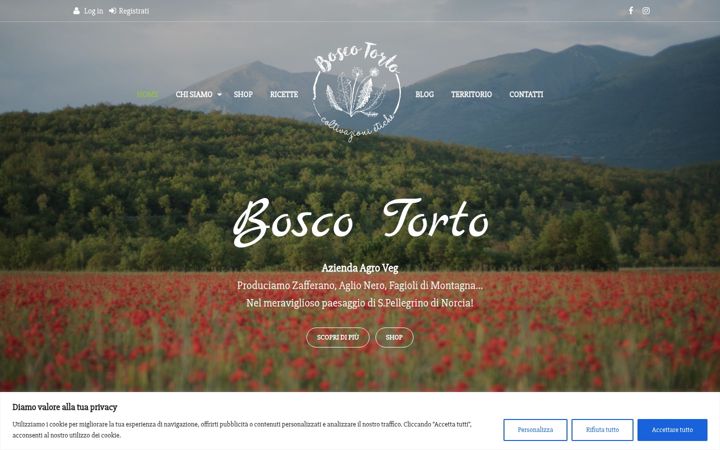Go to the Home menu item

point(147,94)
